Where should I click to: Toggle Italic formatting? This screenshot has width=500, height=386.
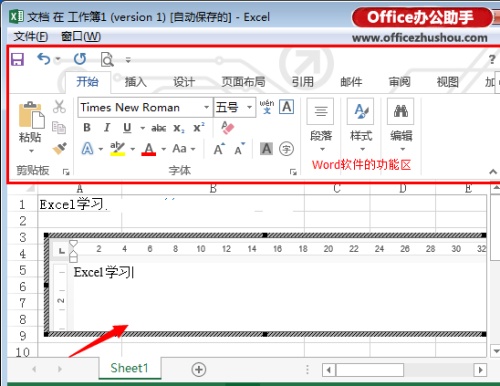coord(107,128)
